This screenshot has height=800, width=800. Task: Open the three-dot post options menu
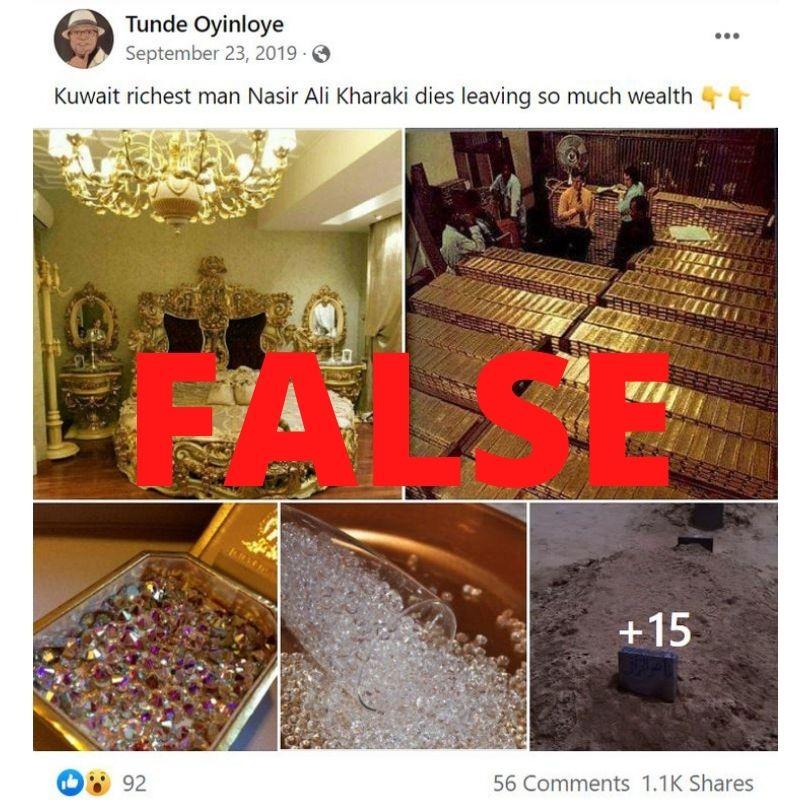coord(727,36)
